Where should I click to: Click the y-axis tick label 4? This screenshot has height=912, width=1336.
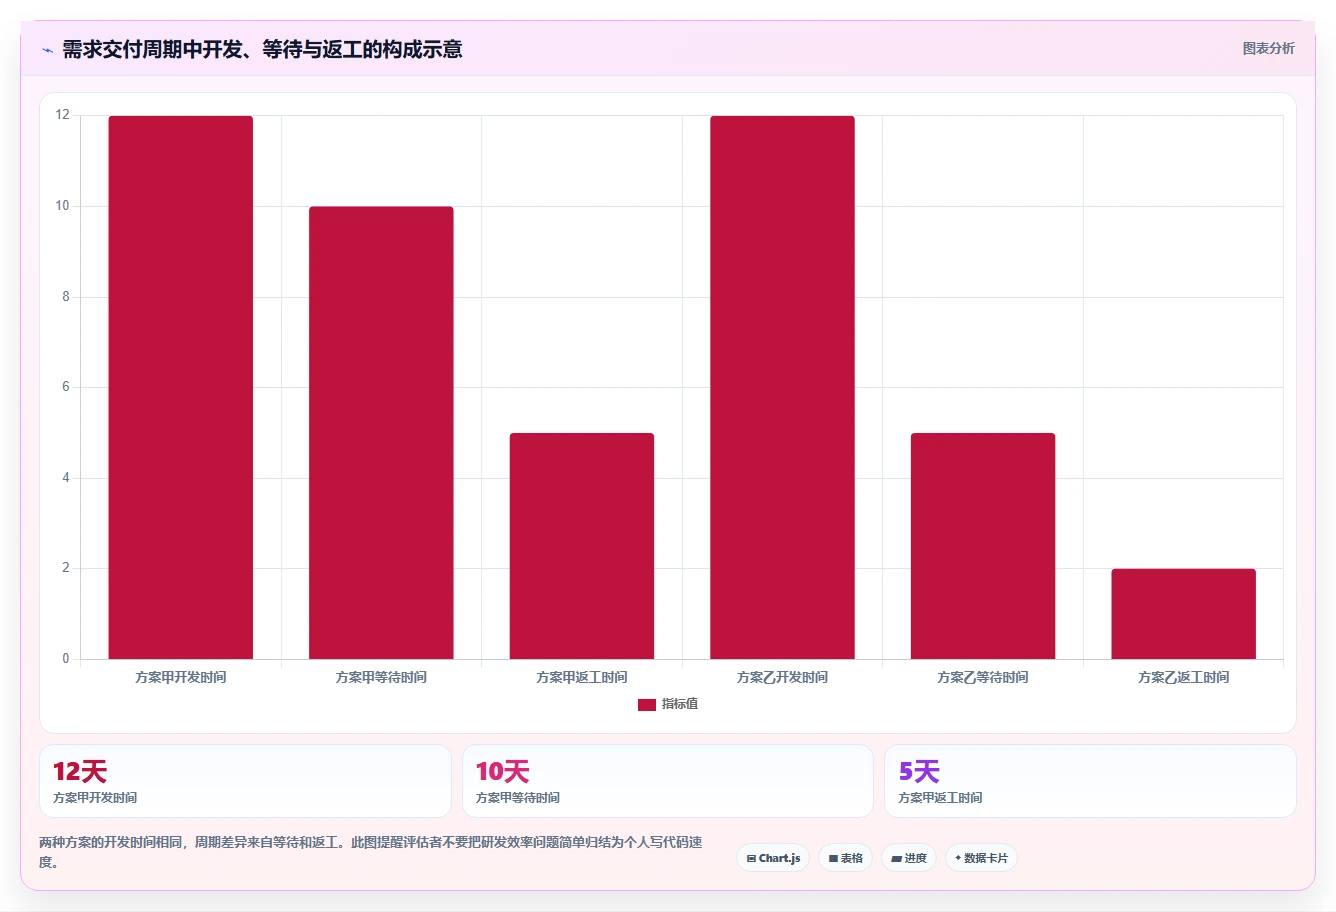66,478
